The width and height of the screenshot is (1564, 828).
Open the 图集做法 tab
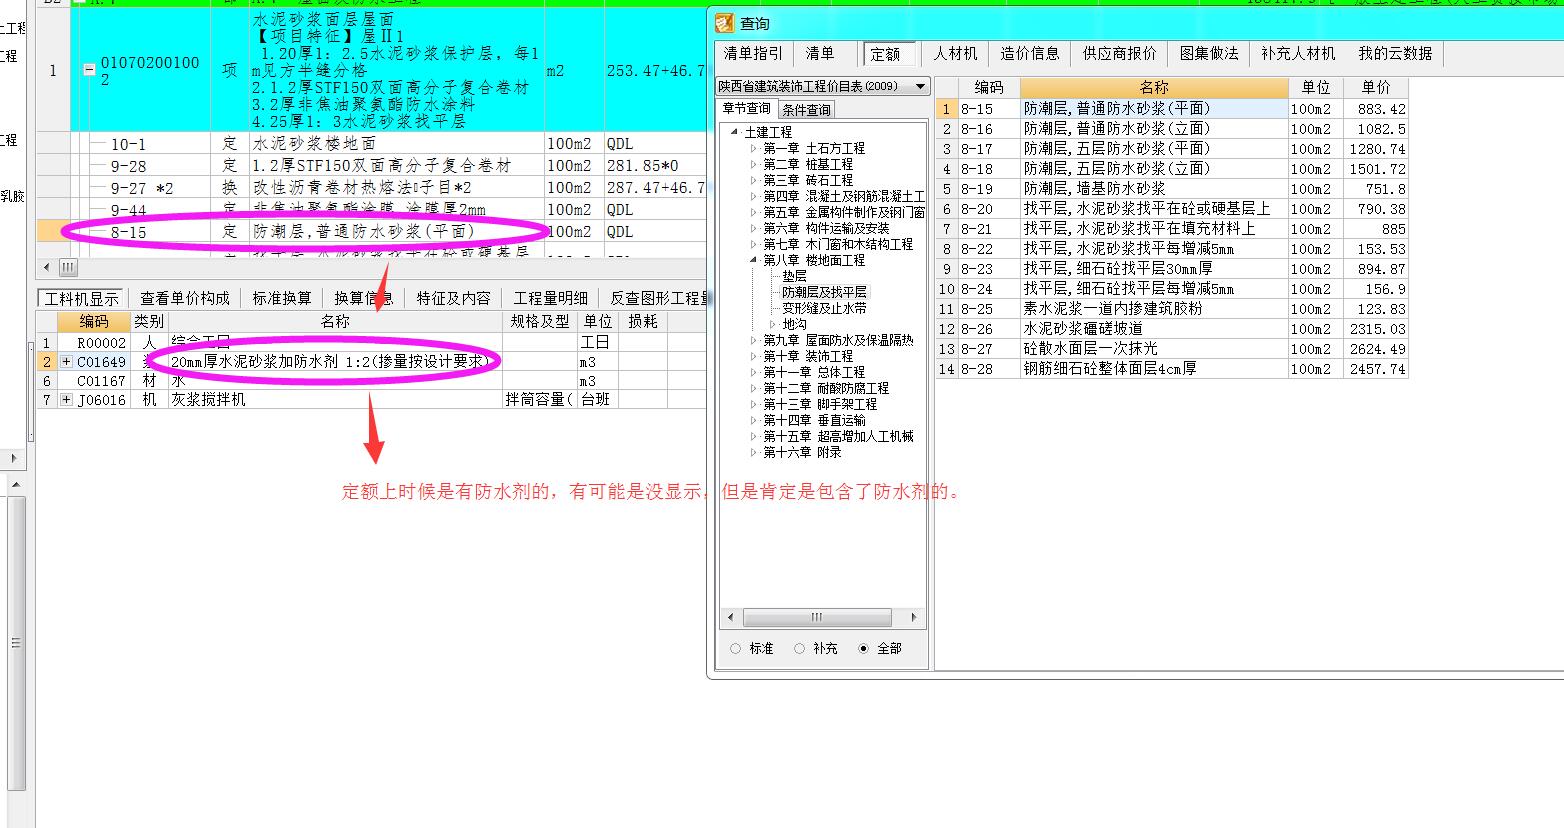[x=1209, y=53]
